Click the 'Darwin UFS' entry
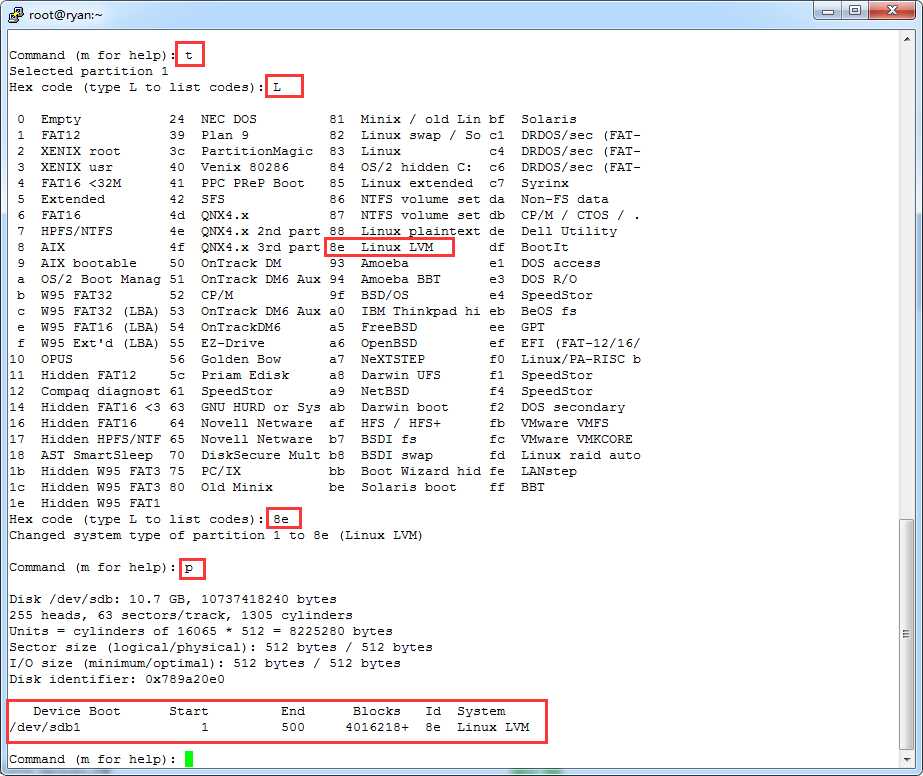The width and height of the screenshot is (923, 776). [x=401, y=376]
